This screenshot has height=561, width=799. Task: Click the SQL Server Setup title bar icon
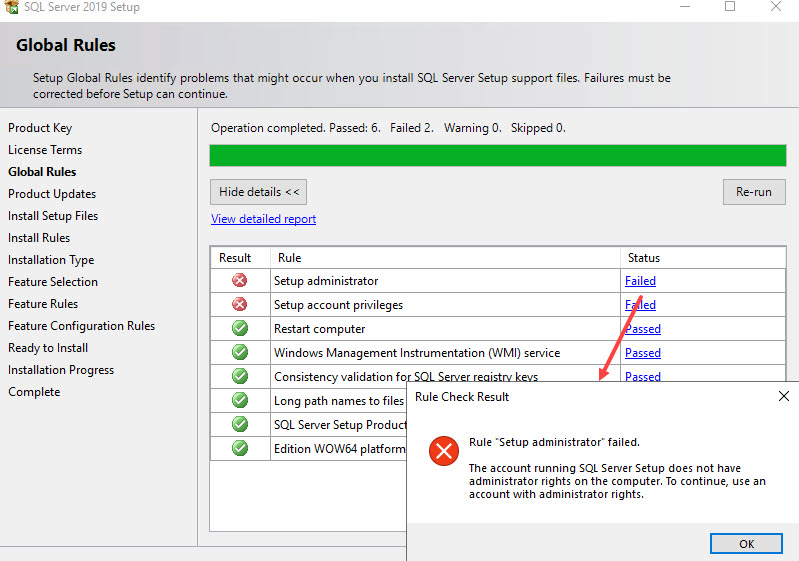(x=11, y=6)
